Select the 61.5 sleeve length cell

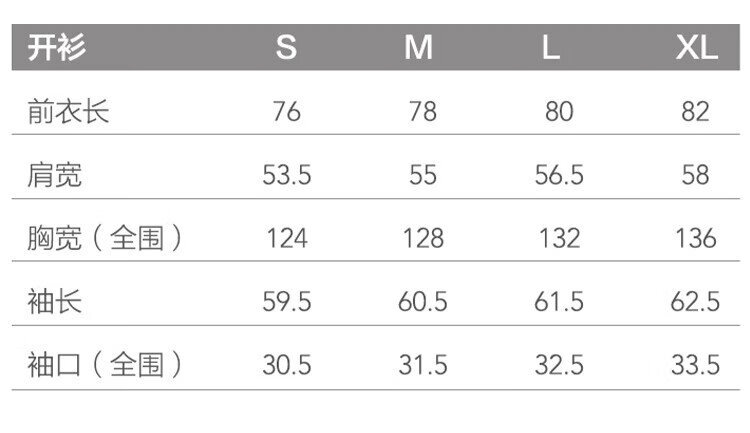coord(559,301)
